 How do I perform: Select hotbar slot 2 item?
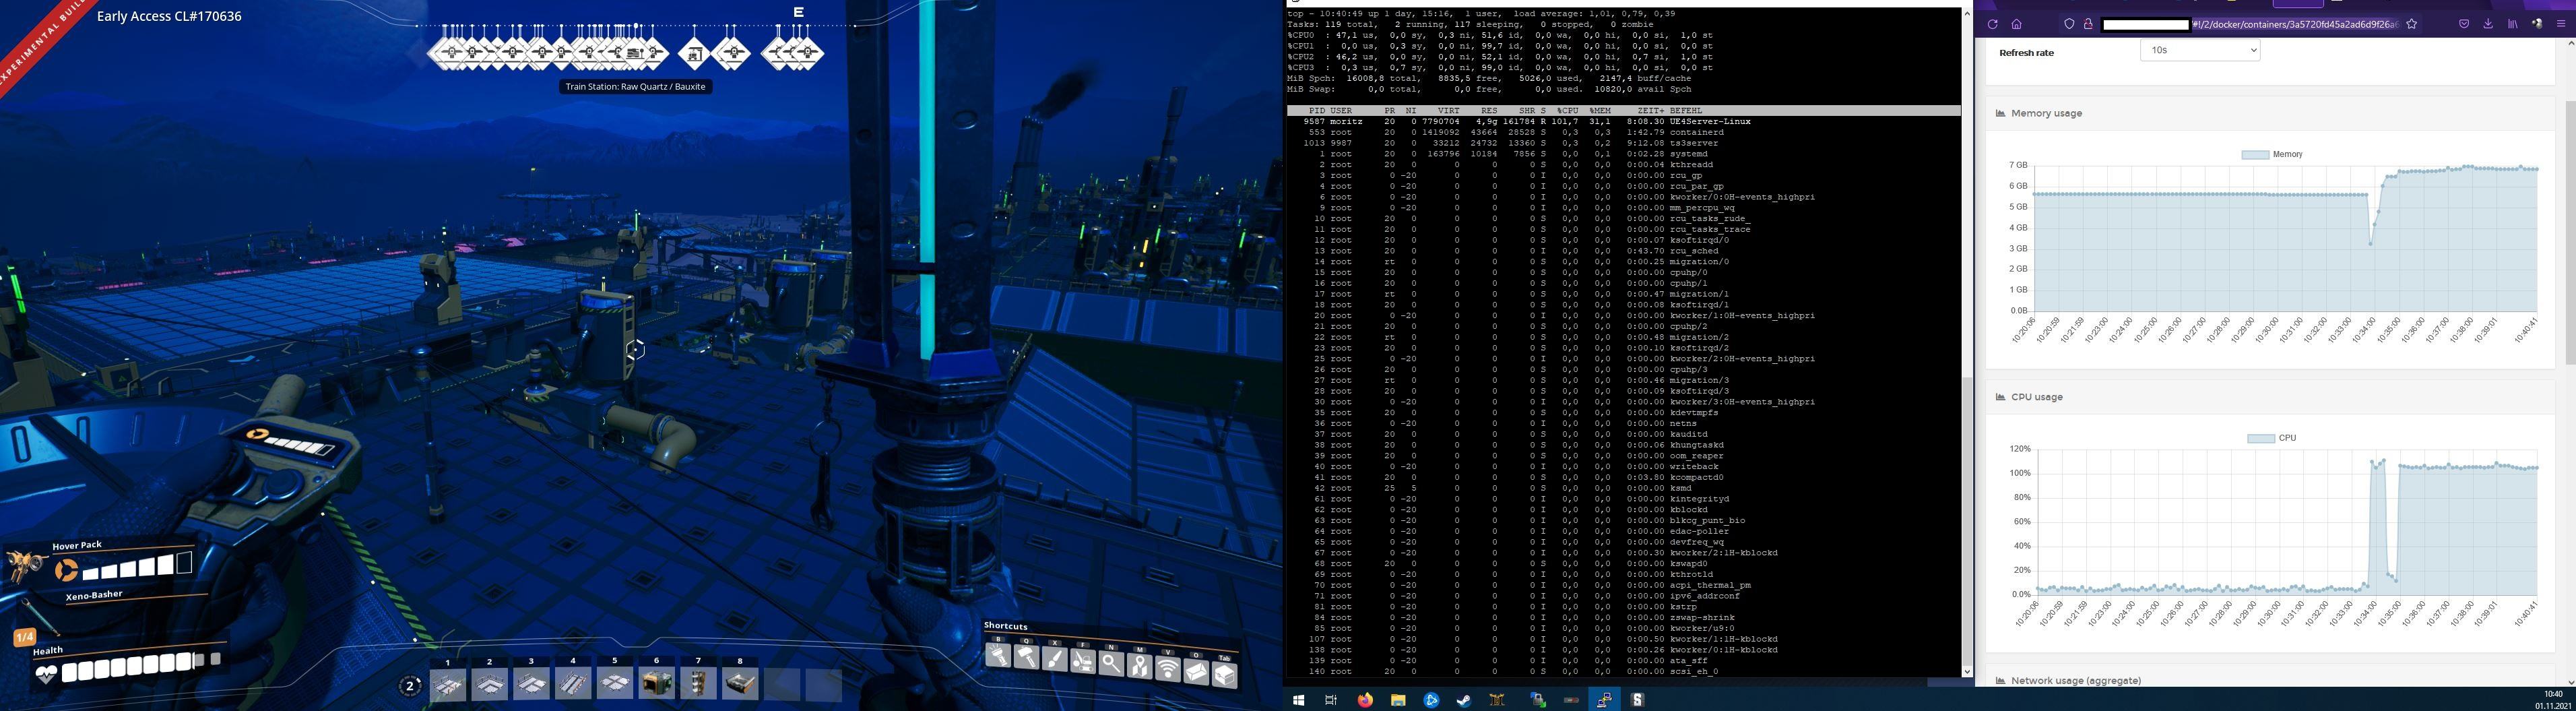(490, 684)
